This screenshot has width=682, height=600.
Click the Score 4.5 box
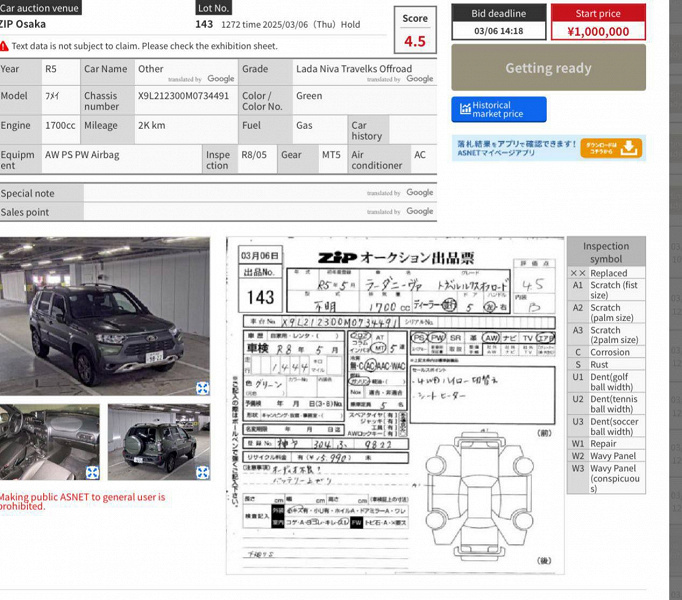pyautogui.click(x=415, y=30)
